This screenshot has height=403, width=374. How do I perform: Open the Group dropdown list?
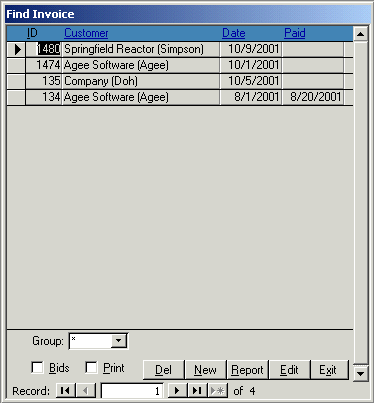coord(118,341)
